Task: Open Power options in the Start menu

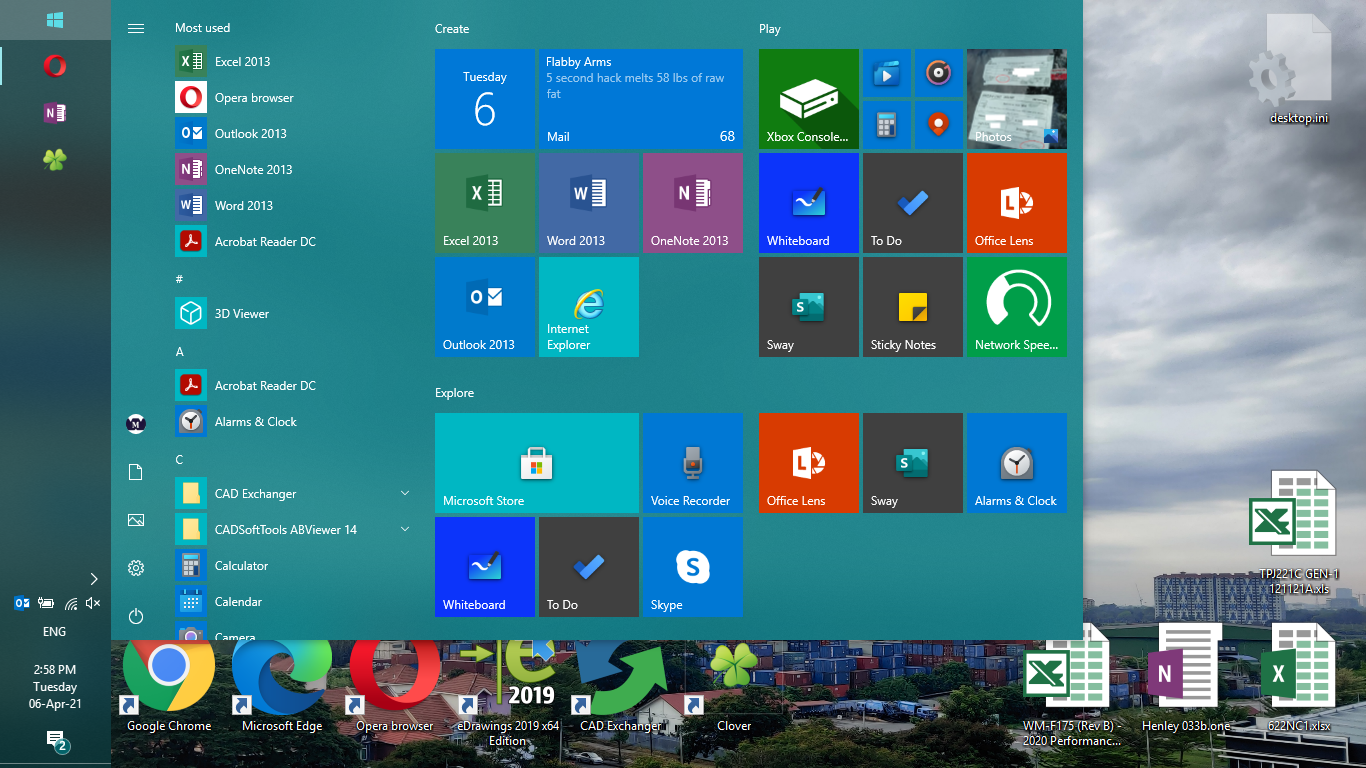Action: point(136,616)
